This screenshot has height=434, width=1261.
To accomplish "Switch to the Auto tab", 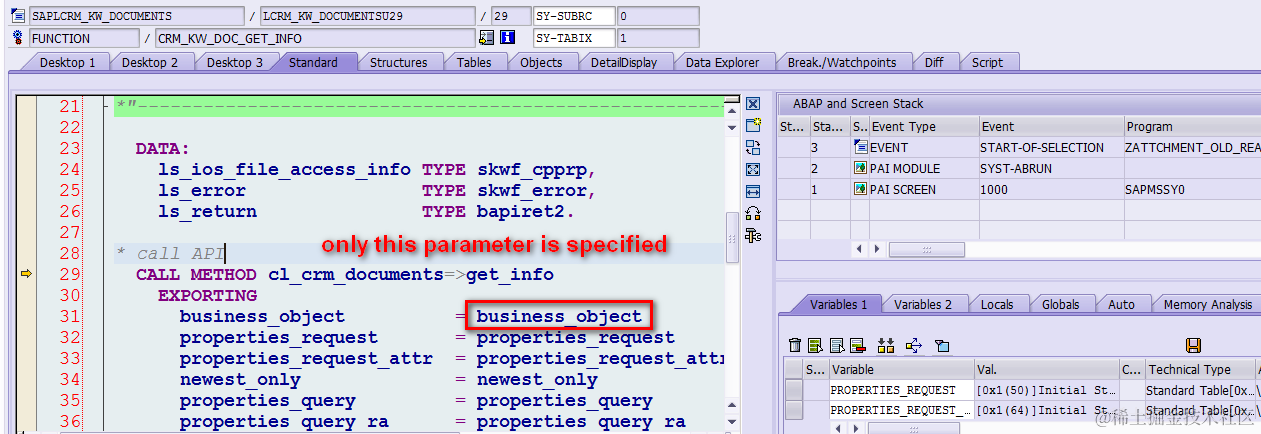I will 1122,304.
